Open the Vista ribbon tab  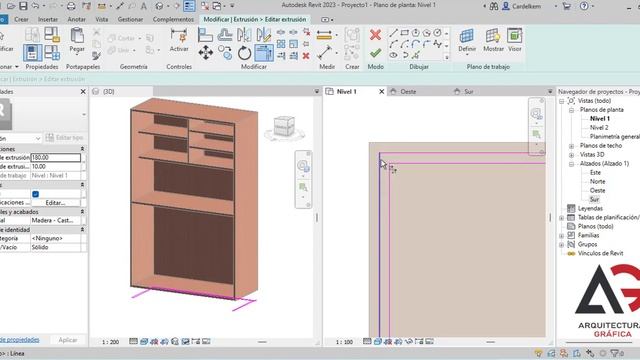click(x=102, y=19)
